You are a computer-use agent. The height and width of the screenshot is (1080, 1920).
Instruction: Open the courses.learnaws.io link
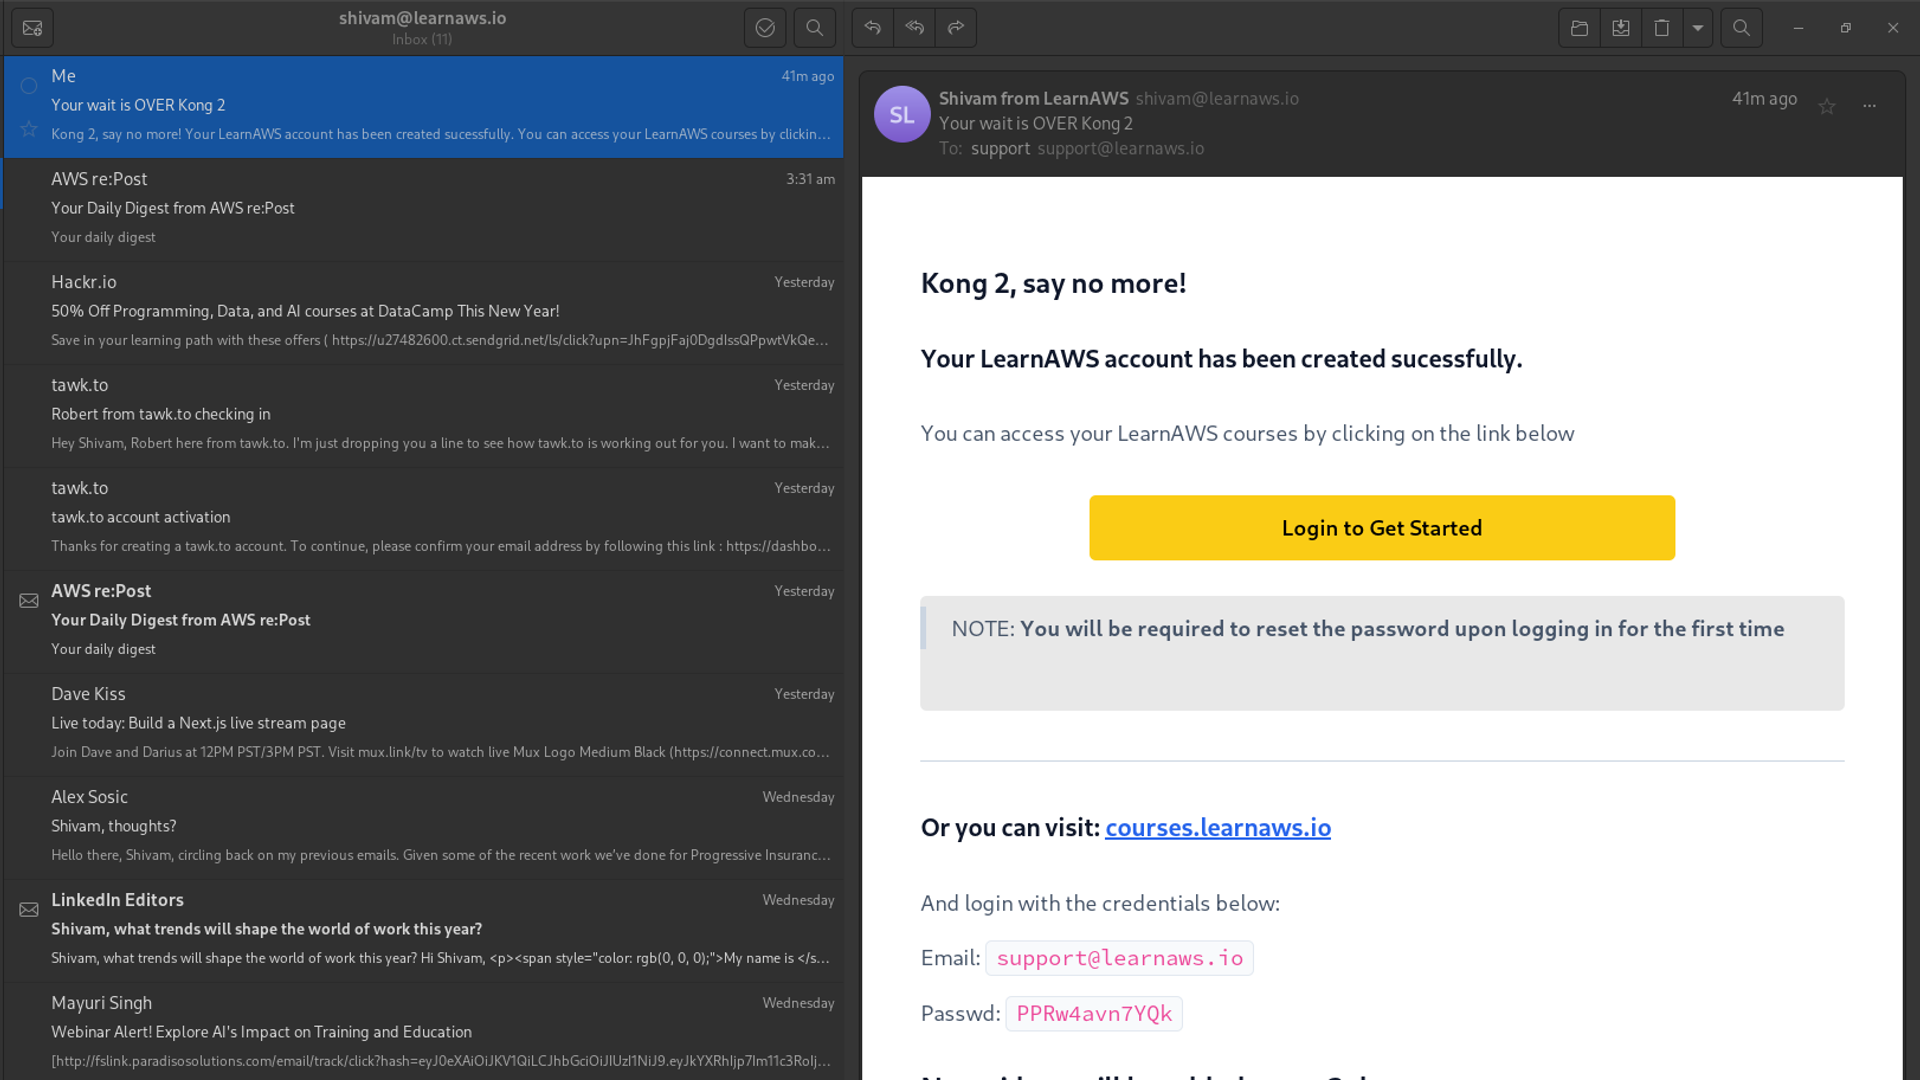(1218, 828)
